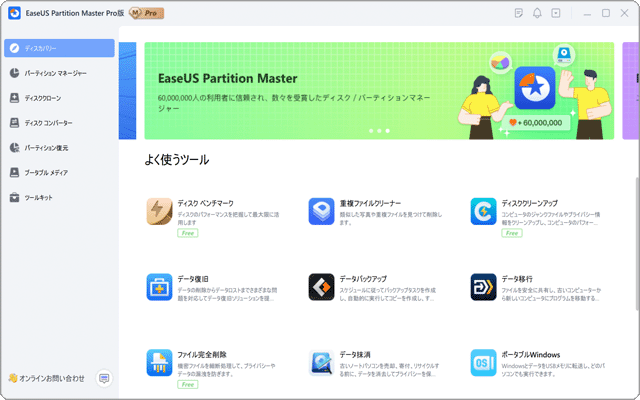The height and width of the screenshot is (400, 640).
Task: Open the データ復旧 tool icon
Action: click(160, 287)
